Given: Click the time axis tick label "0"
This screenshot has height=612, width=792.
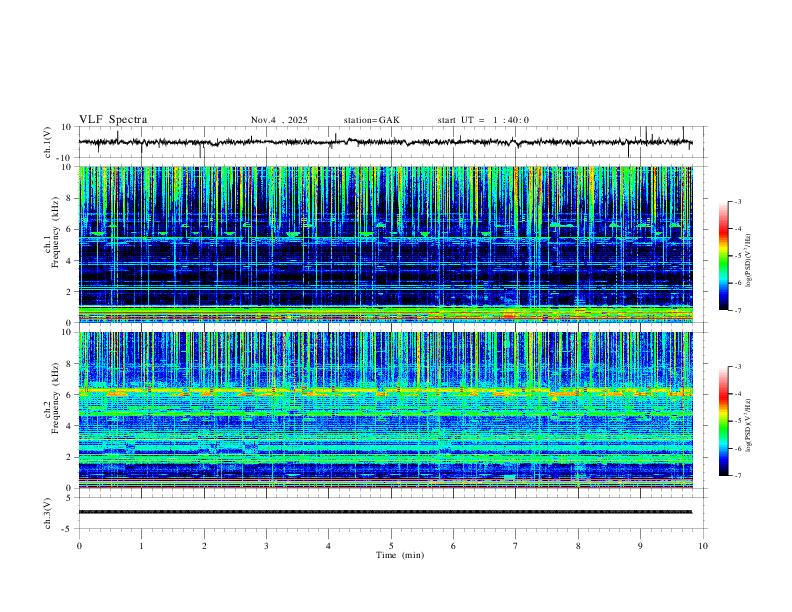Looking at the screenshot, I should [x=79, y=546].
